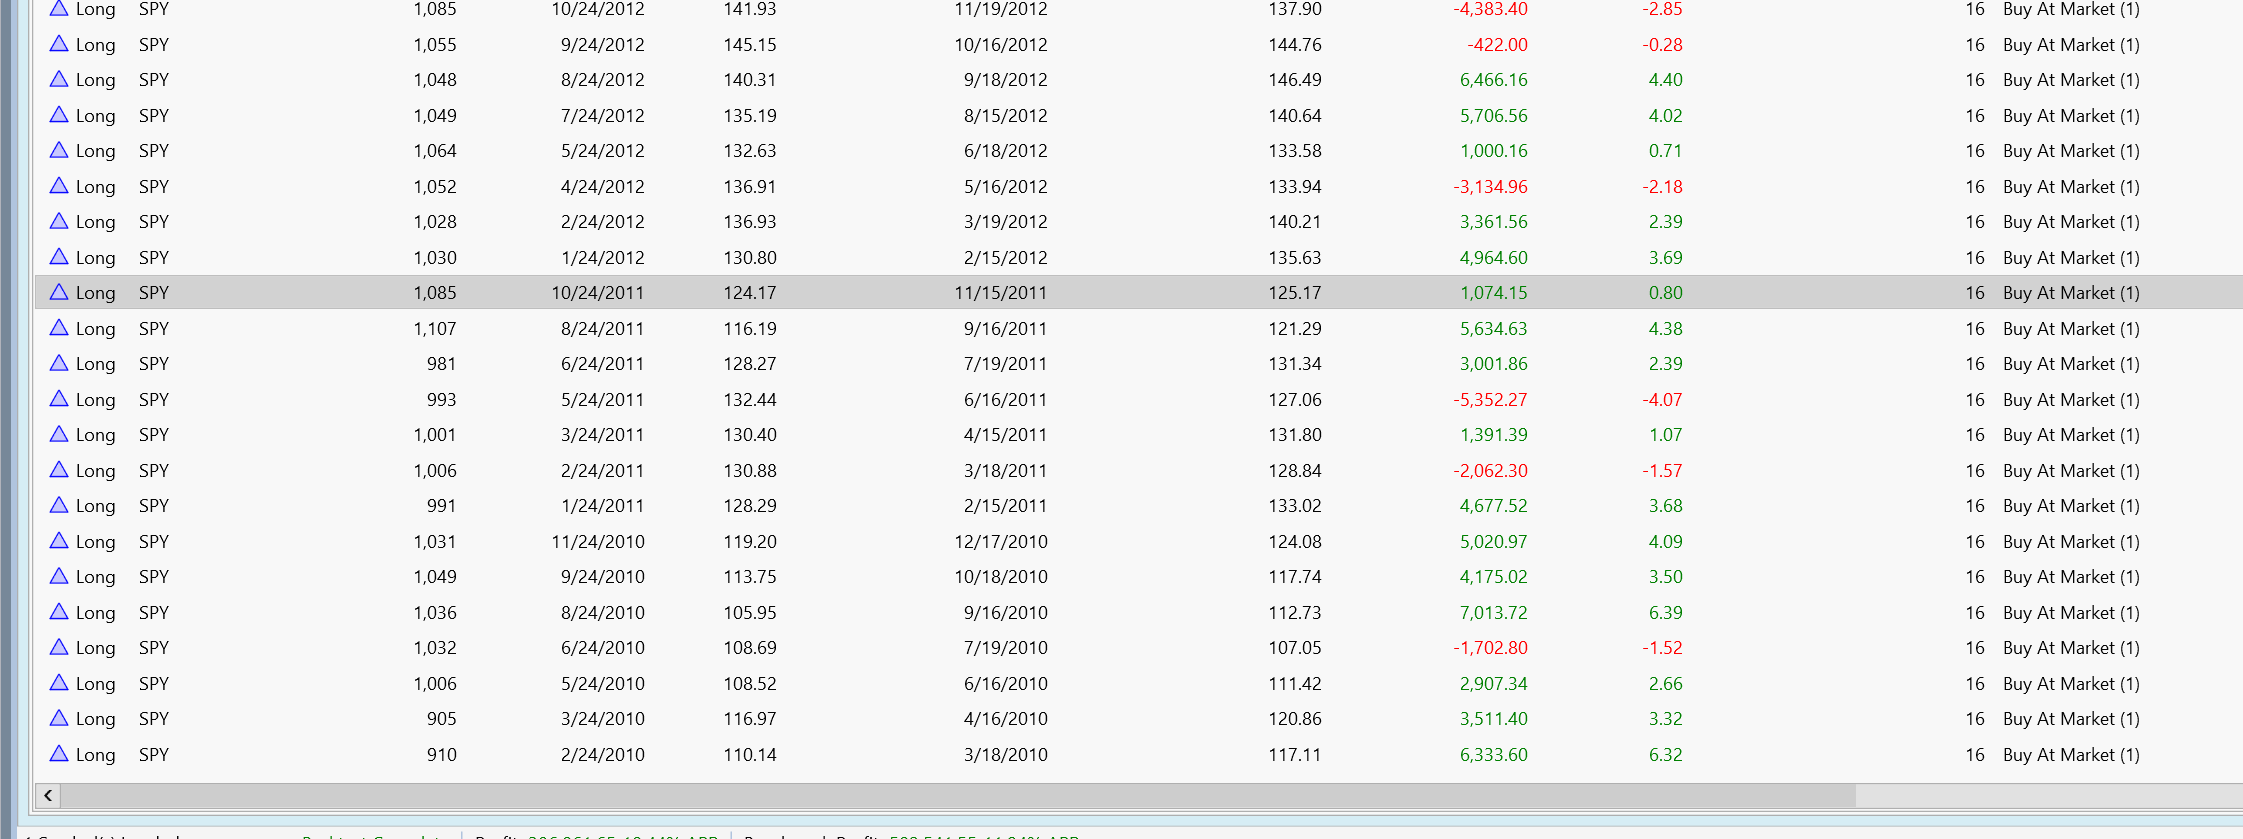Click the Long triangle icon for the 10/24/2011 trade
Viewport: 2243px width, 839px height.
pyautogui.click(x=59, y=292)
